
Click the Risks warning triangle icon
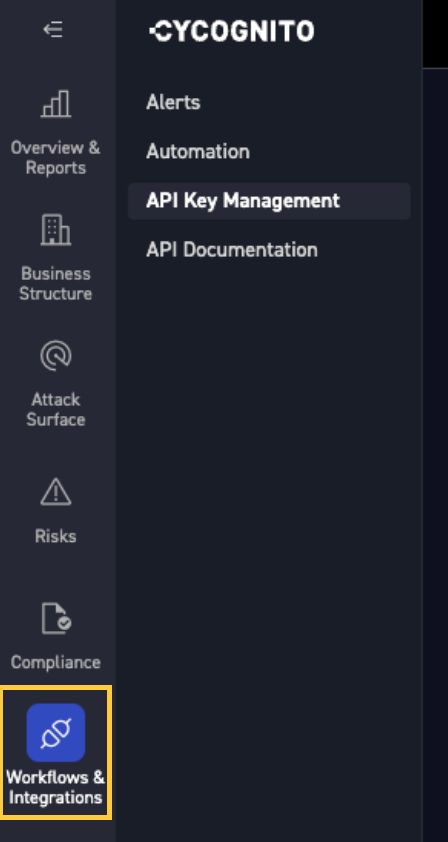pyautogui.click(x=56, y=491)
